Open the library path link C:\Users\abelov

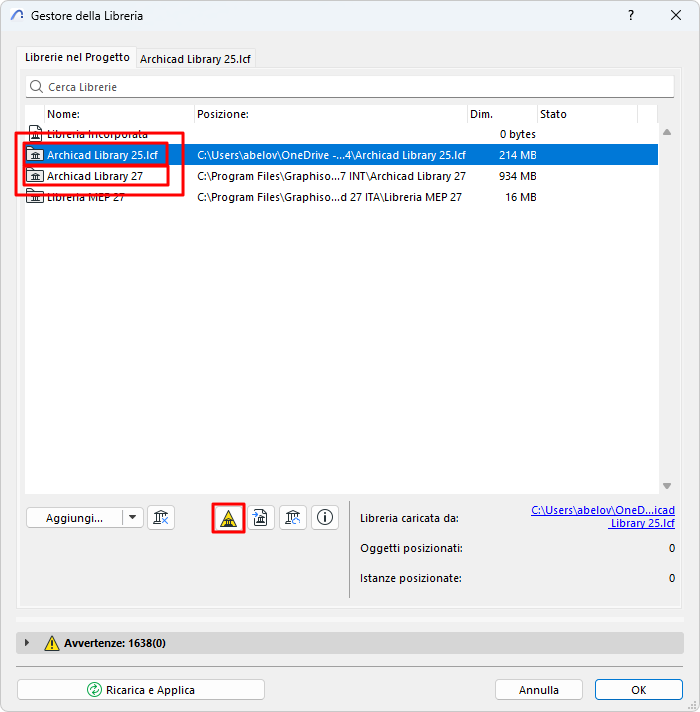click(x=603, y=516)
